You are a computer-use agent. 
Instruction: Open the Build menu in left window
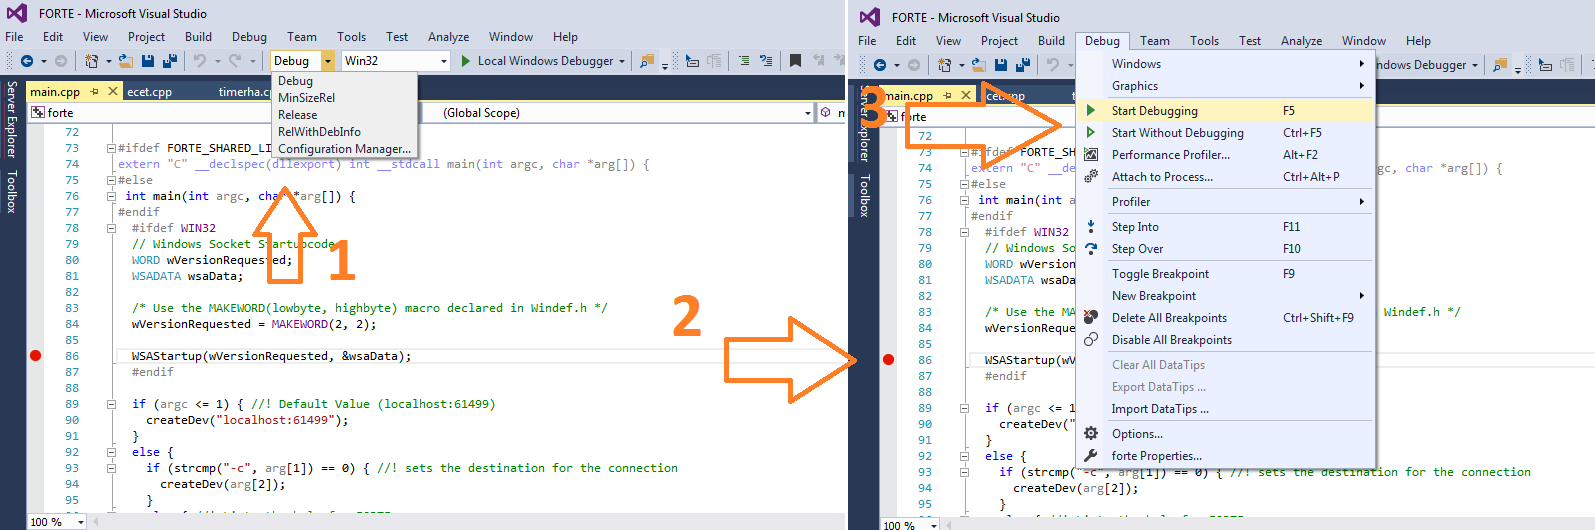(x=198, y=37)
